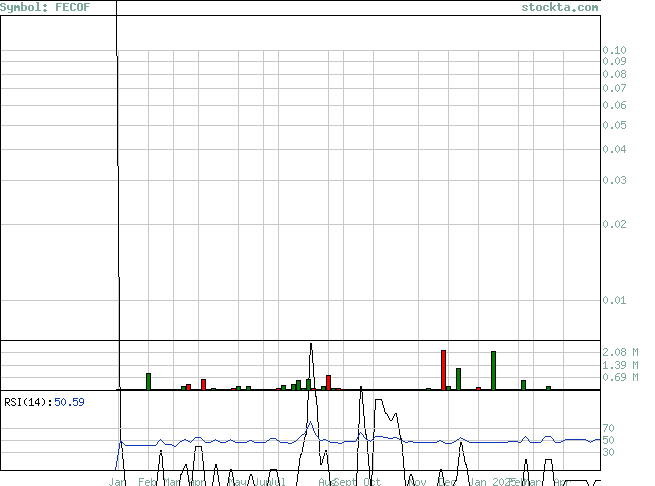Click the 0.01 price axis label
Image resolution: width=655 pixels, height=486 pixels.
pyautogui.click(x=614, y=300)
